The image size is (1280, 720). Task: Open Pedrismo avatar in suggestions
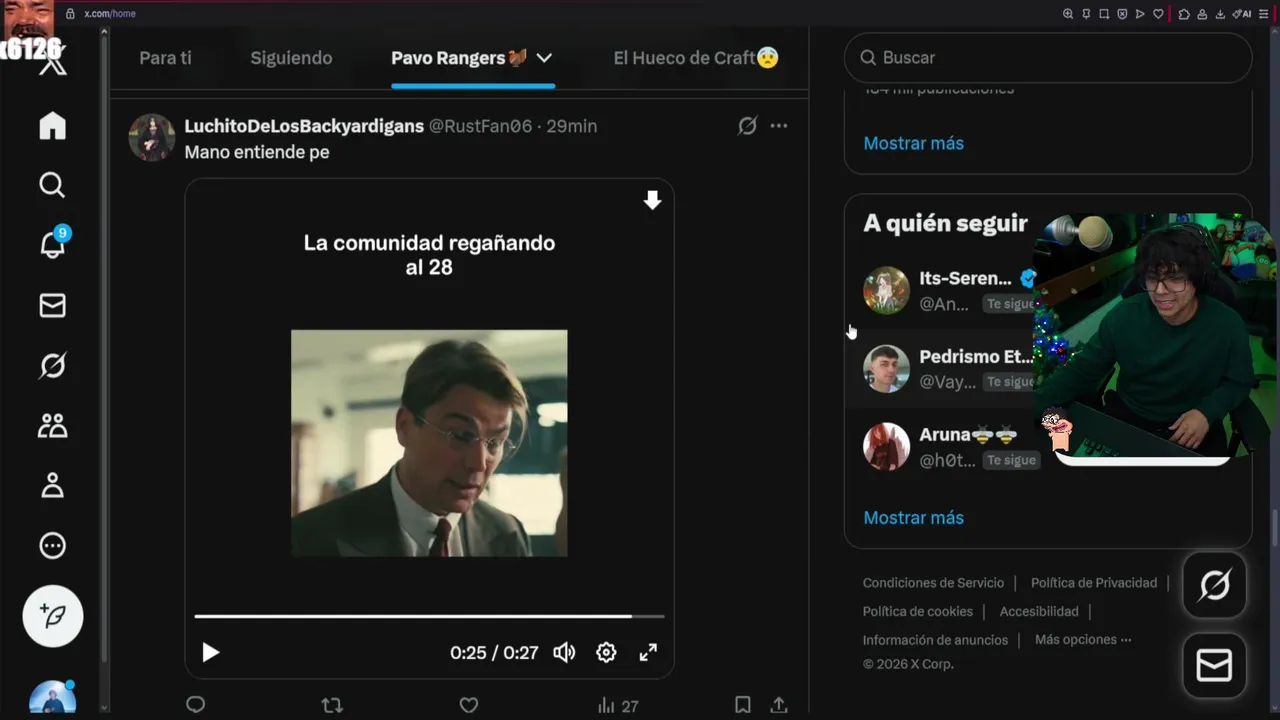pos(886,369)
